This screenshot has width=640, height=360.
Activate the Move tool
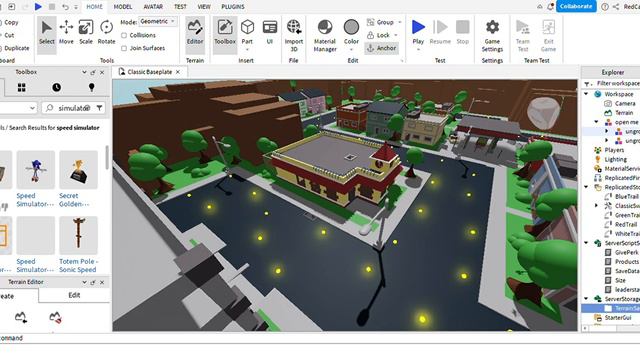(66, 33)
